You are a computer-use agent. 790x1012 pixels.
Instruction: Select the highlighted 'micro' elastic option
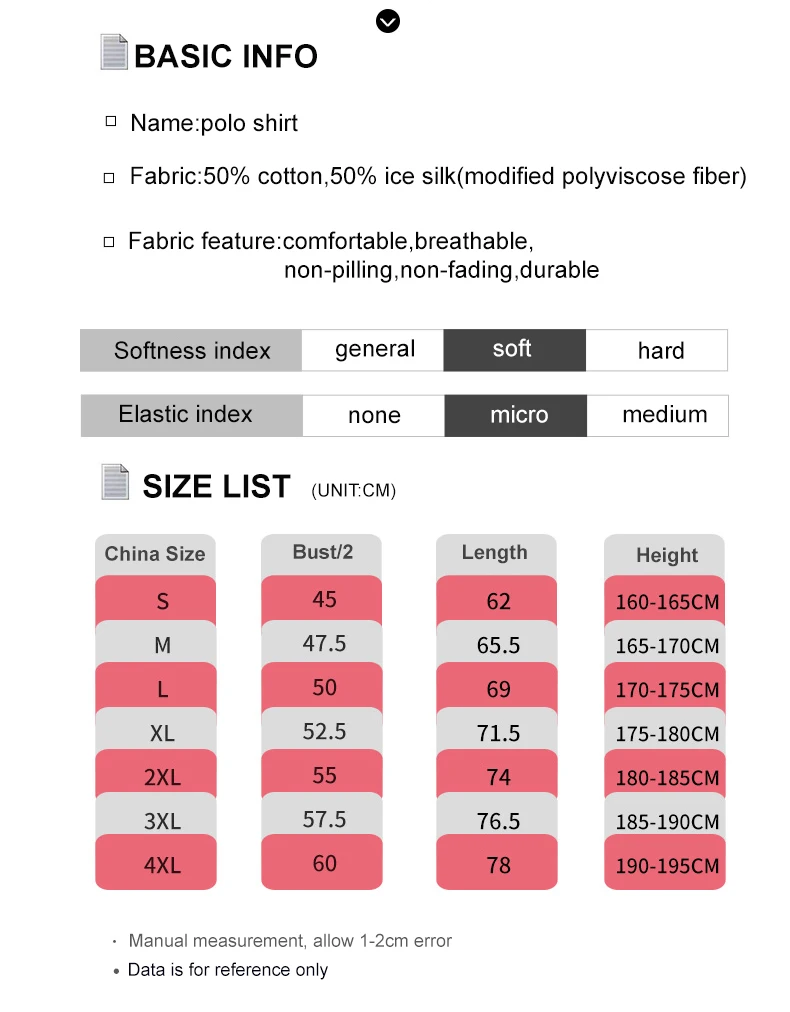(x=518, y=415)
